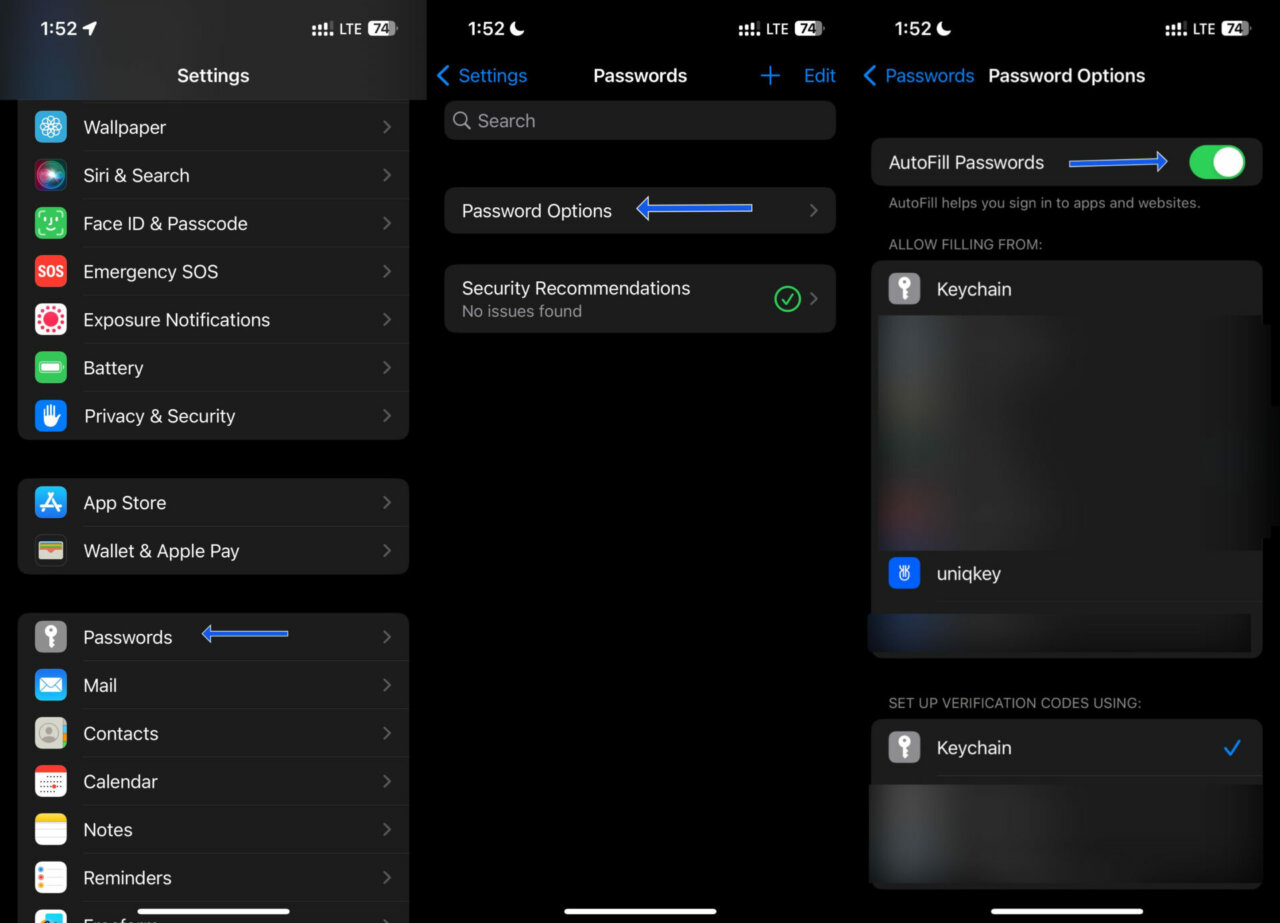Image resolution: width=1280 pixels, height=923 pixels.
Task: Go back to Settings from Passwords
Action: (x=483, y=75)
